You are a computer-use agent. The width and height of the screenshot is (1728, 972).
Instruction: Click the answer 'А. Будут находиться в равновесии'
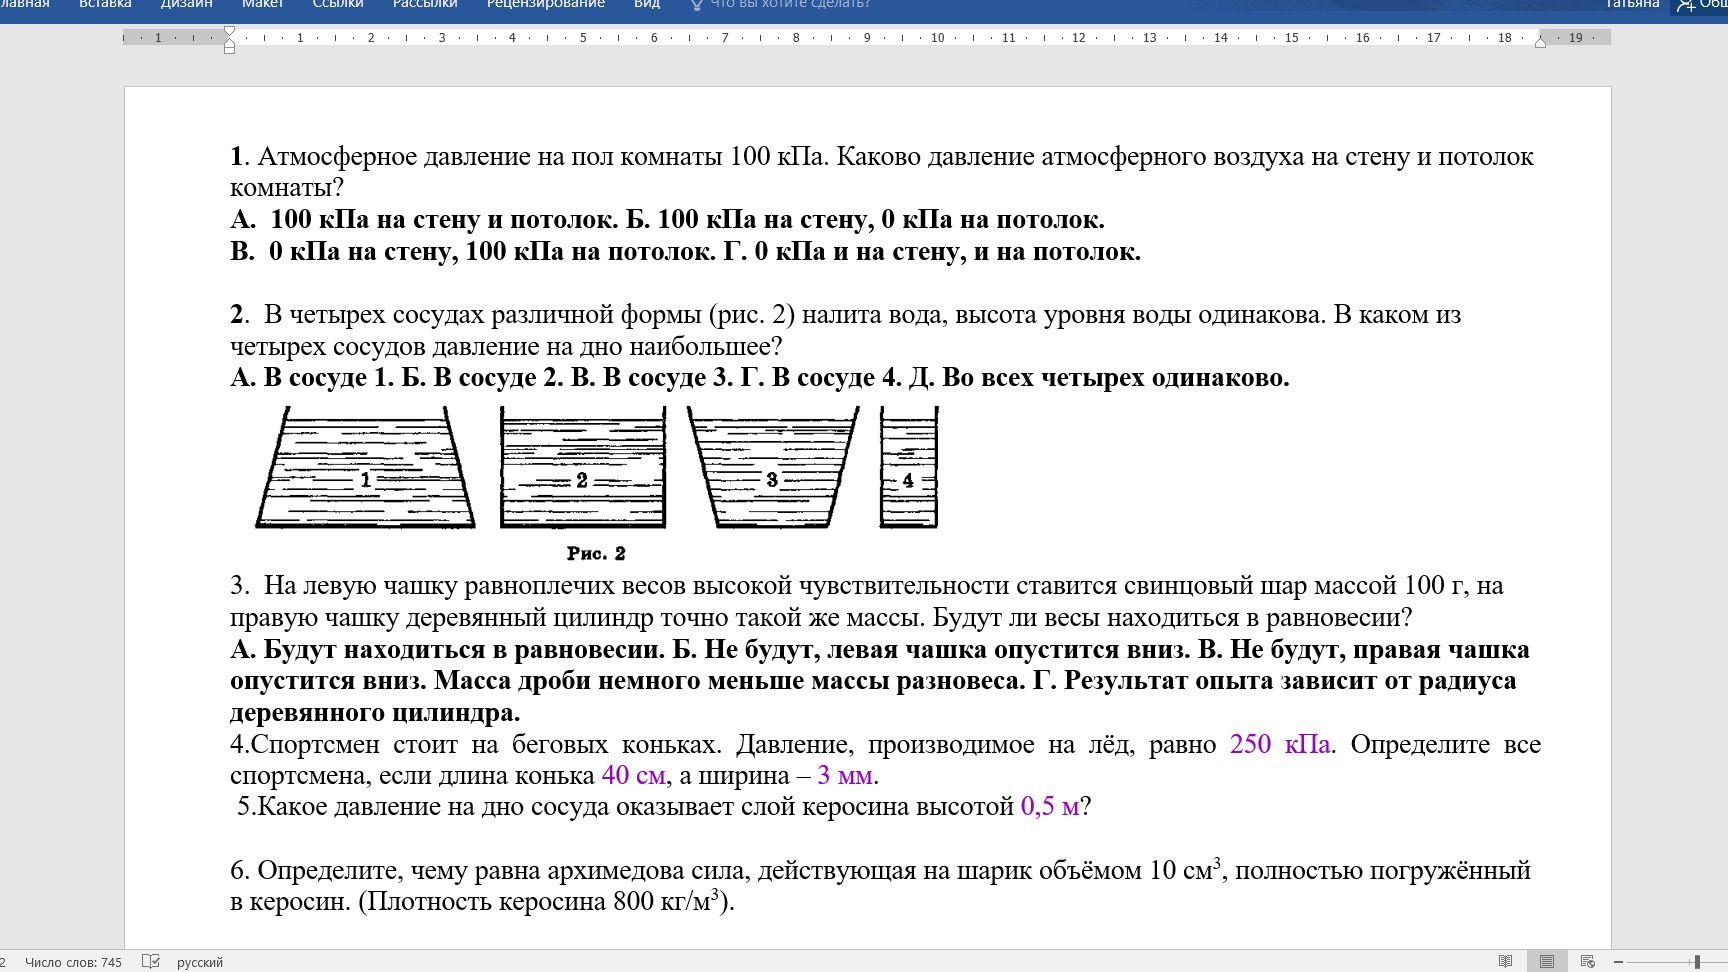coord(447,650)
